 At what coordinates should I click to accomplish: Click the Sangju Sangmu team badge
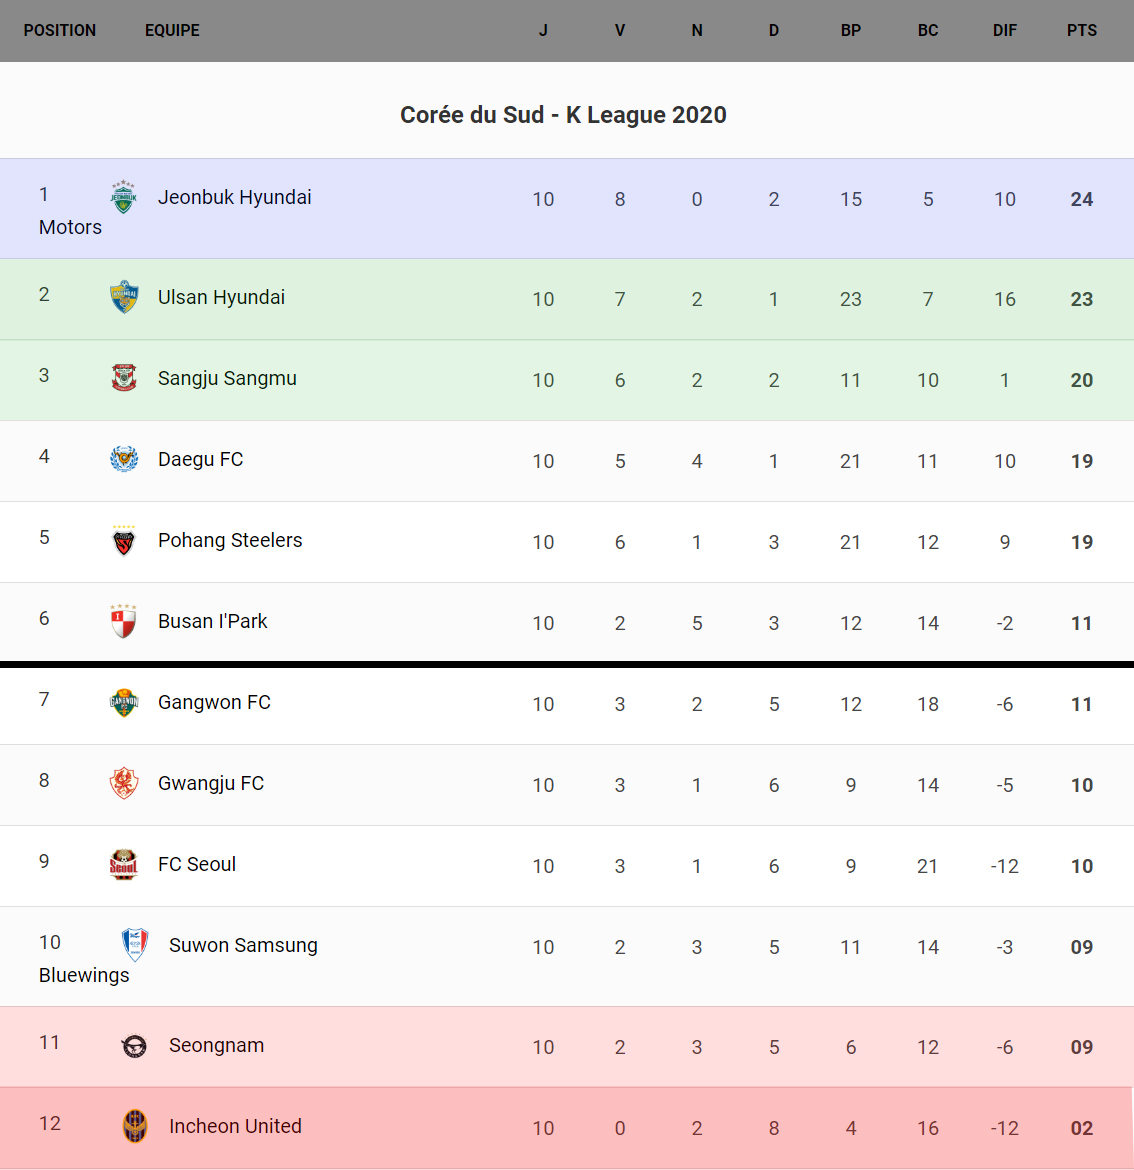pos(124,378)
